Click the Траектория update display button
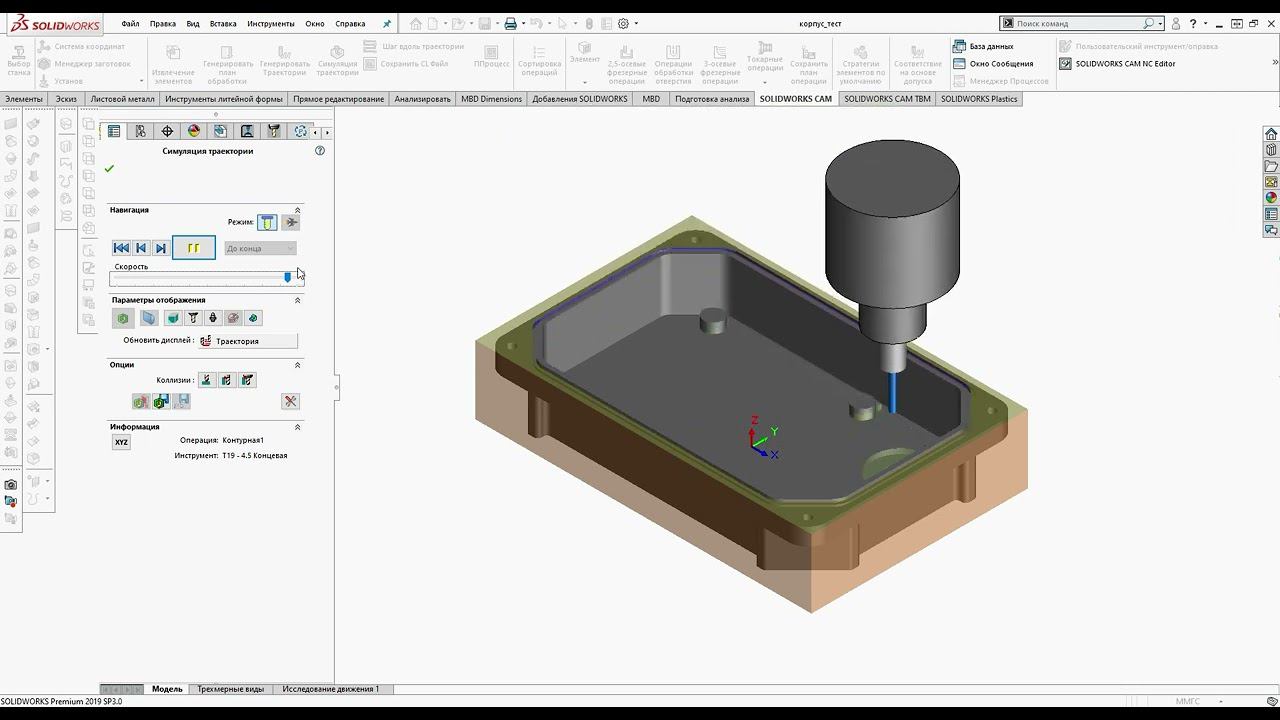This screenshot has height=720, width=1280. pyautogui.click(x=247, y=341)
